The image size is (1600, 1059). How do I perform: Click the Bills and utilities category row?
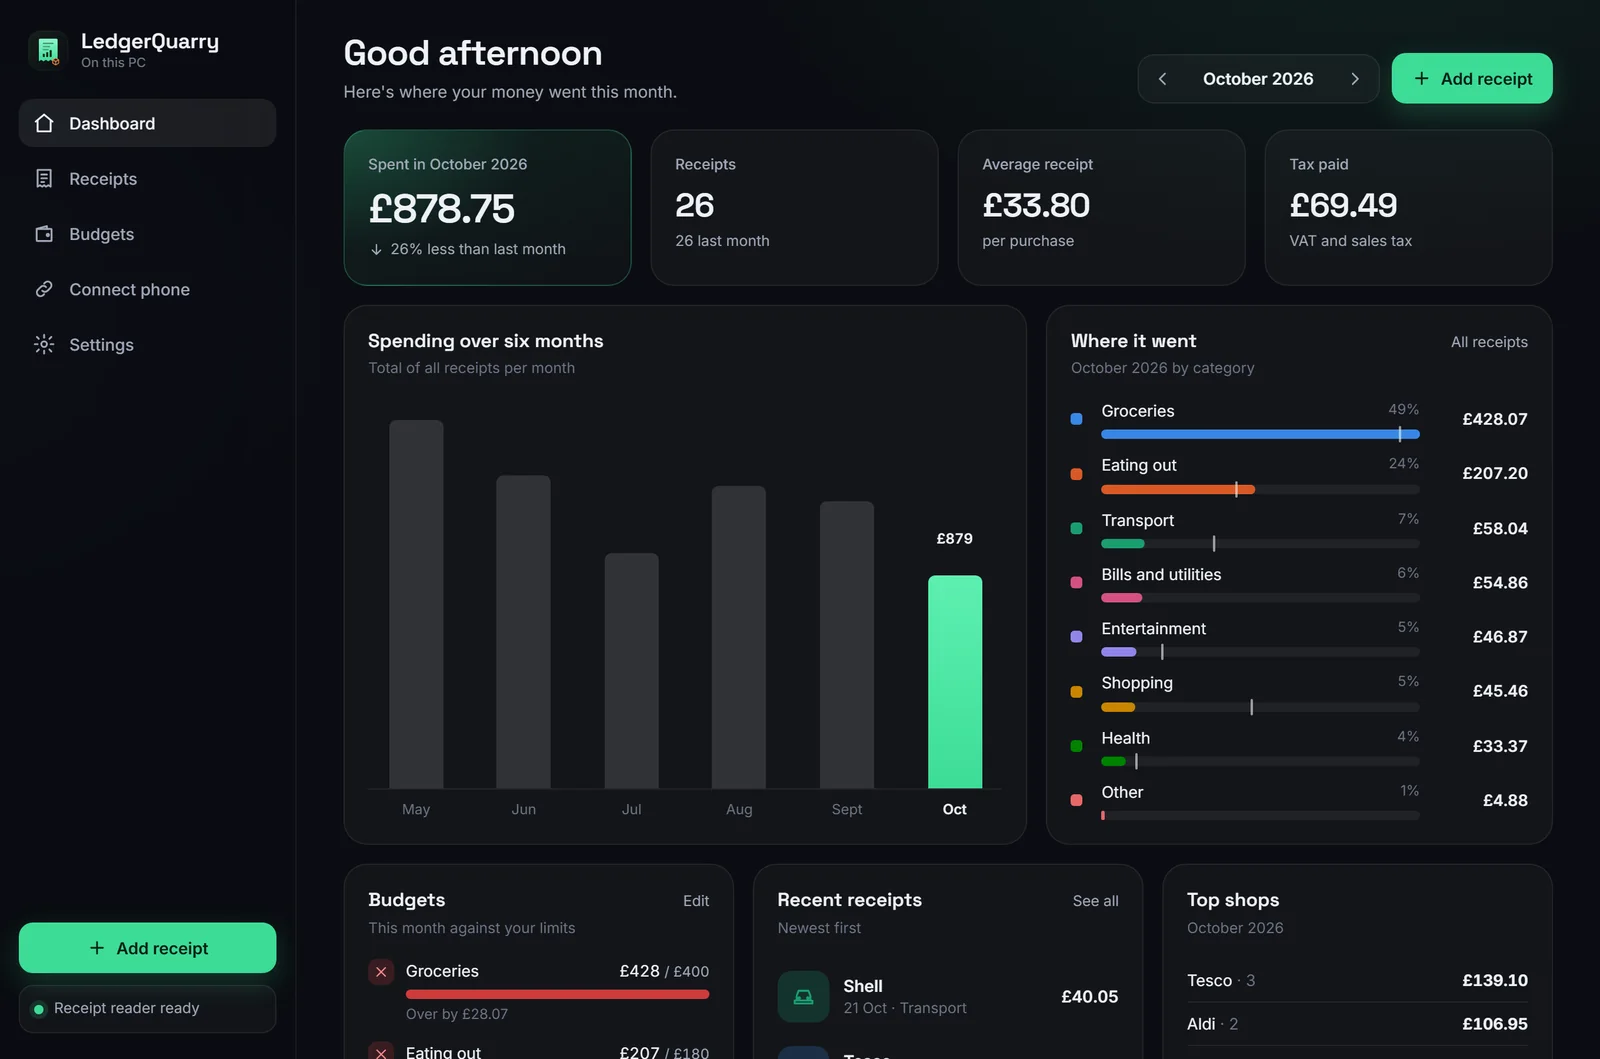click(1299, 583)
